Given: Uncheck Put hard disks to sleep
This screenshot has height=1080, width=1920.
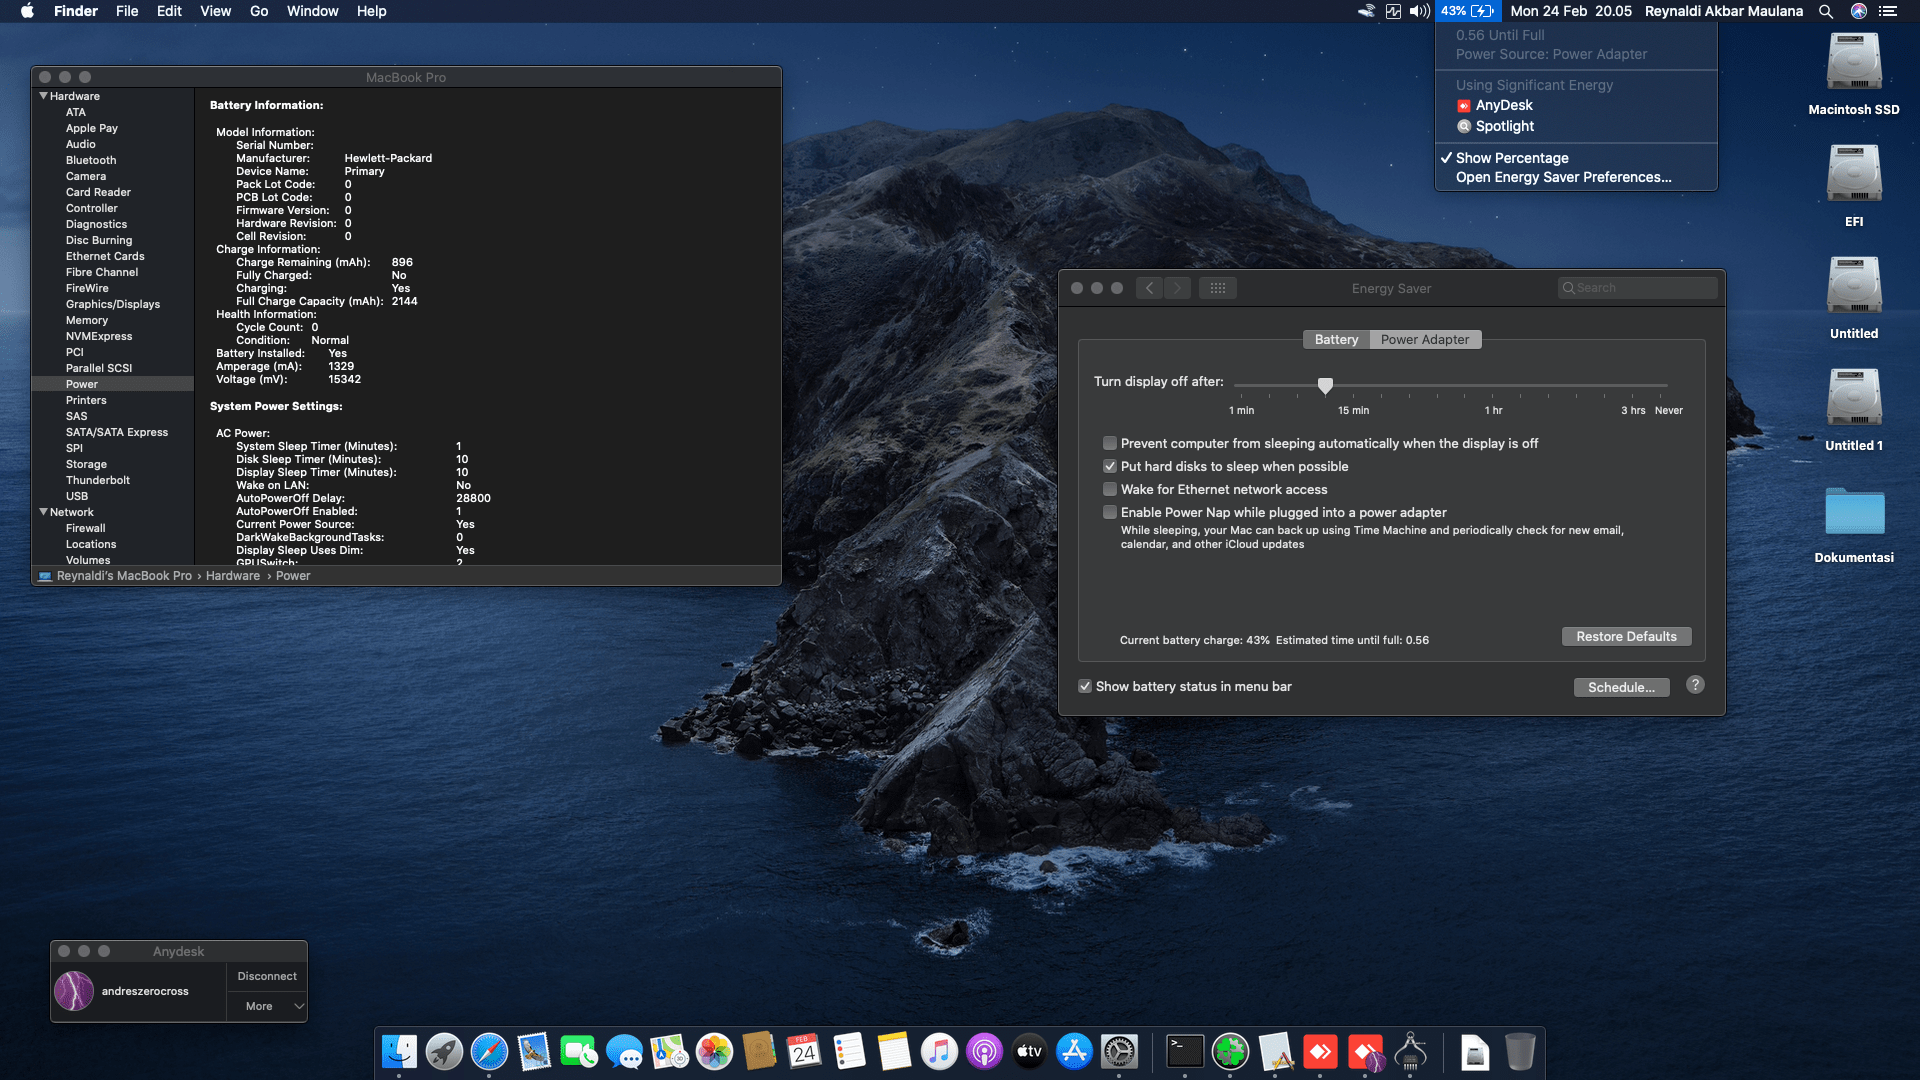Looking at the screenshot, I should (1110, 466).
